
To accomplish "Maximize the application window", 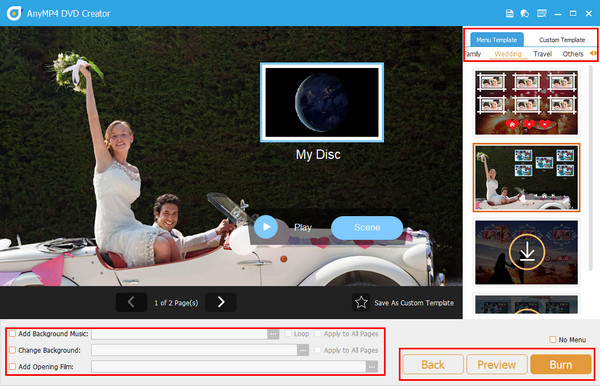I will tap(573, 13).
